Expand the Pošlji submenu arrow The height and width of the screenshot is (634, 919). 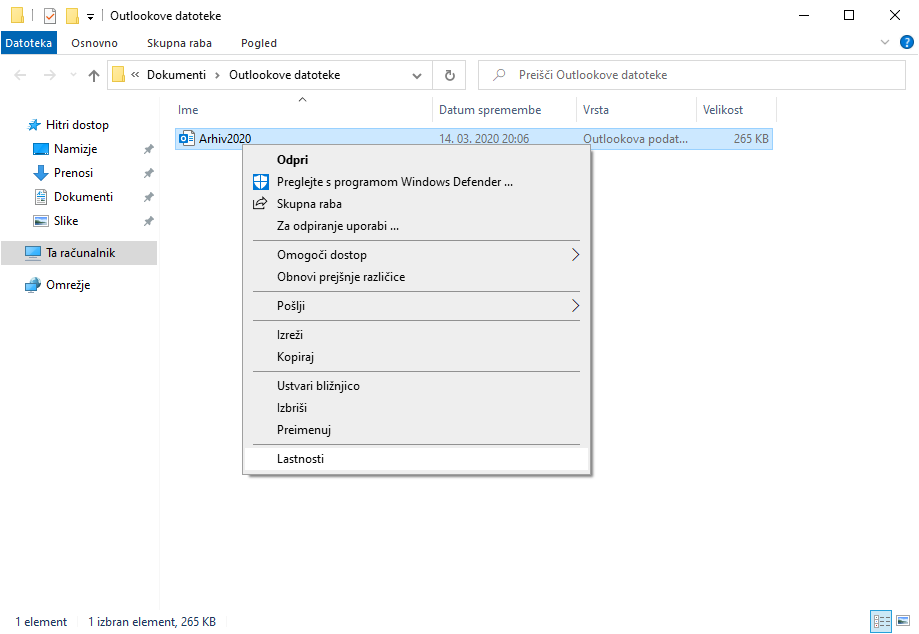click(575, 306)
